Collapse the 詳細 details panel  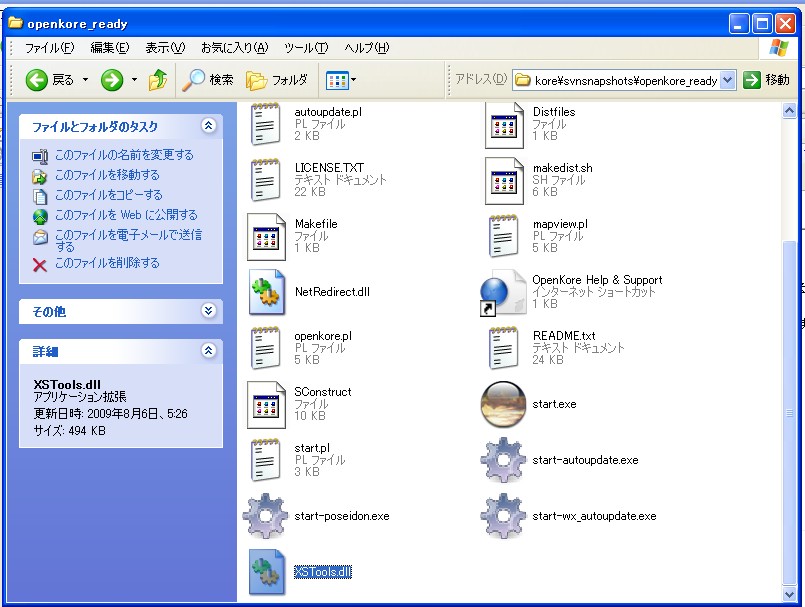point(208,351)
